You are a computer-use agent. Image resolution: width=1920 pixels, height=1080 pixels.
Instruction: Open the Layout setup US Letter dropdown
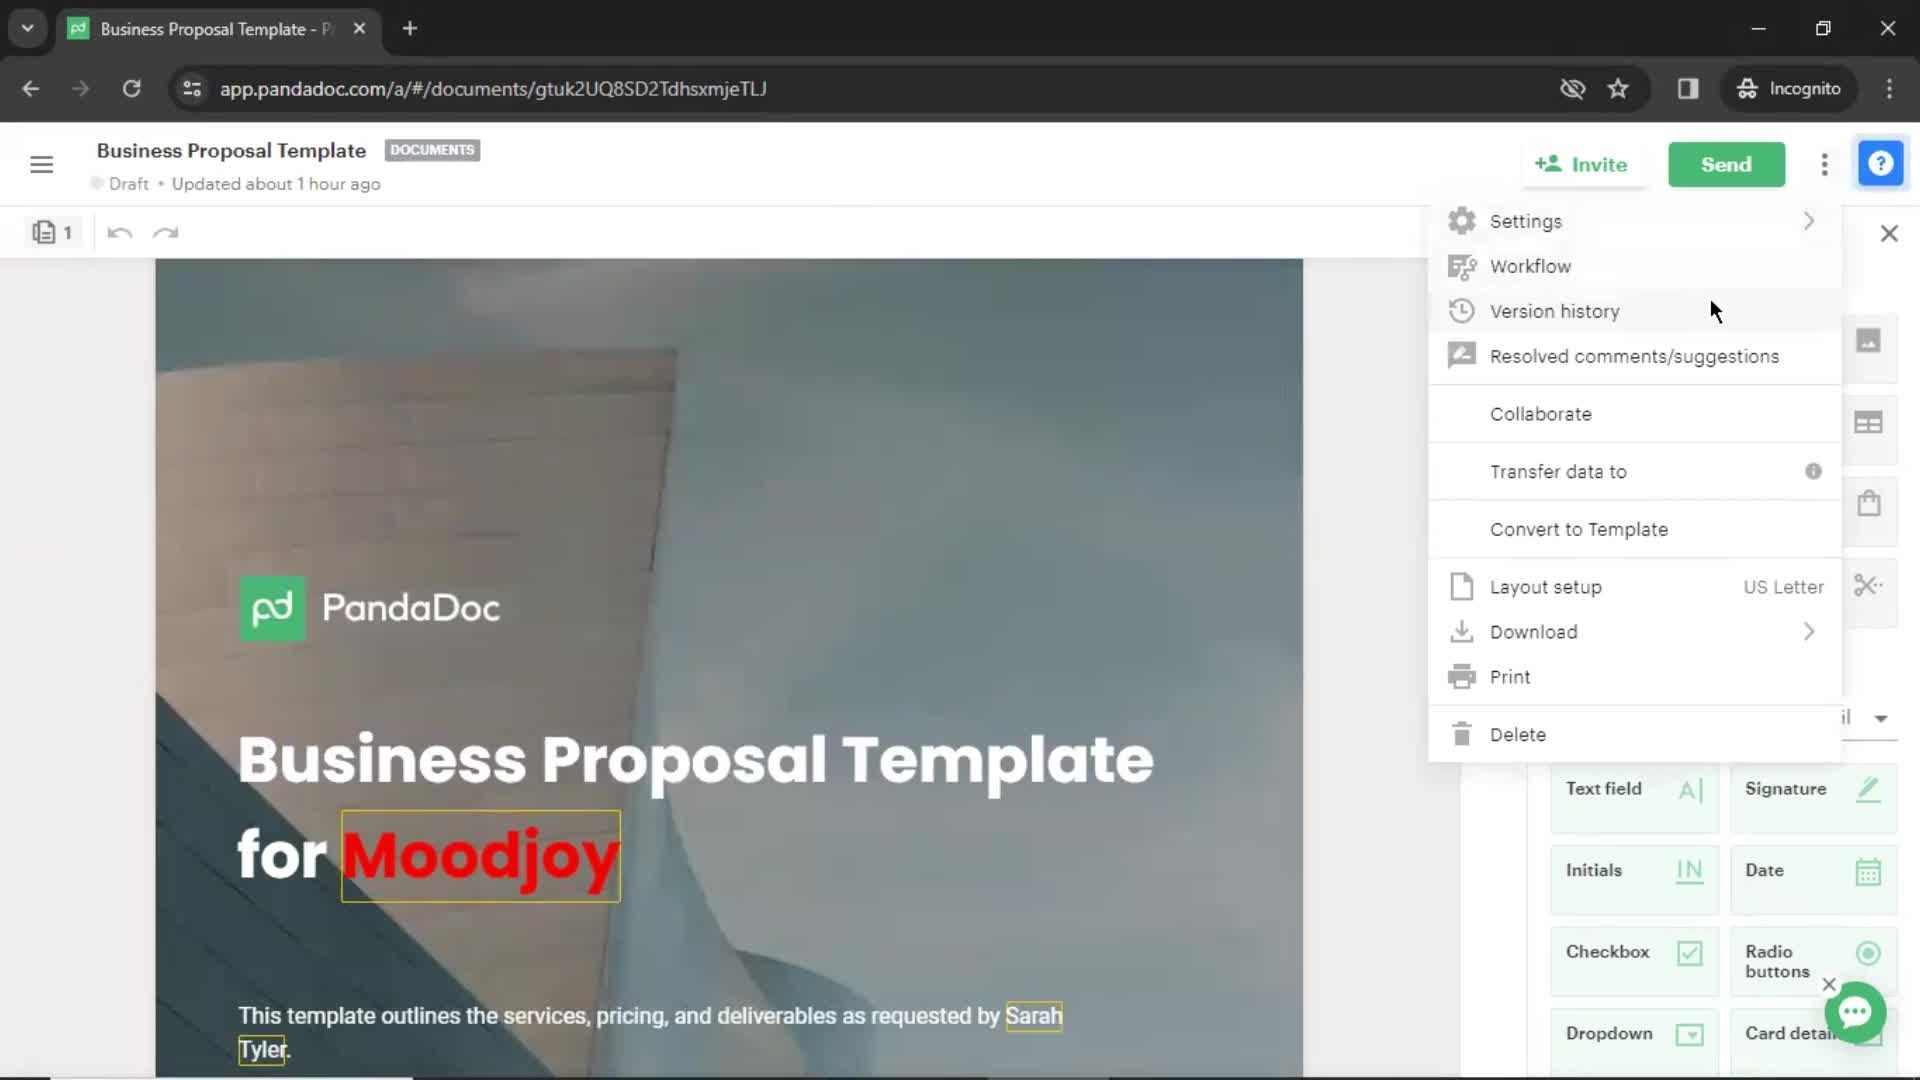click(1634, 587)
